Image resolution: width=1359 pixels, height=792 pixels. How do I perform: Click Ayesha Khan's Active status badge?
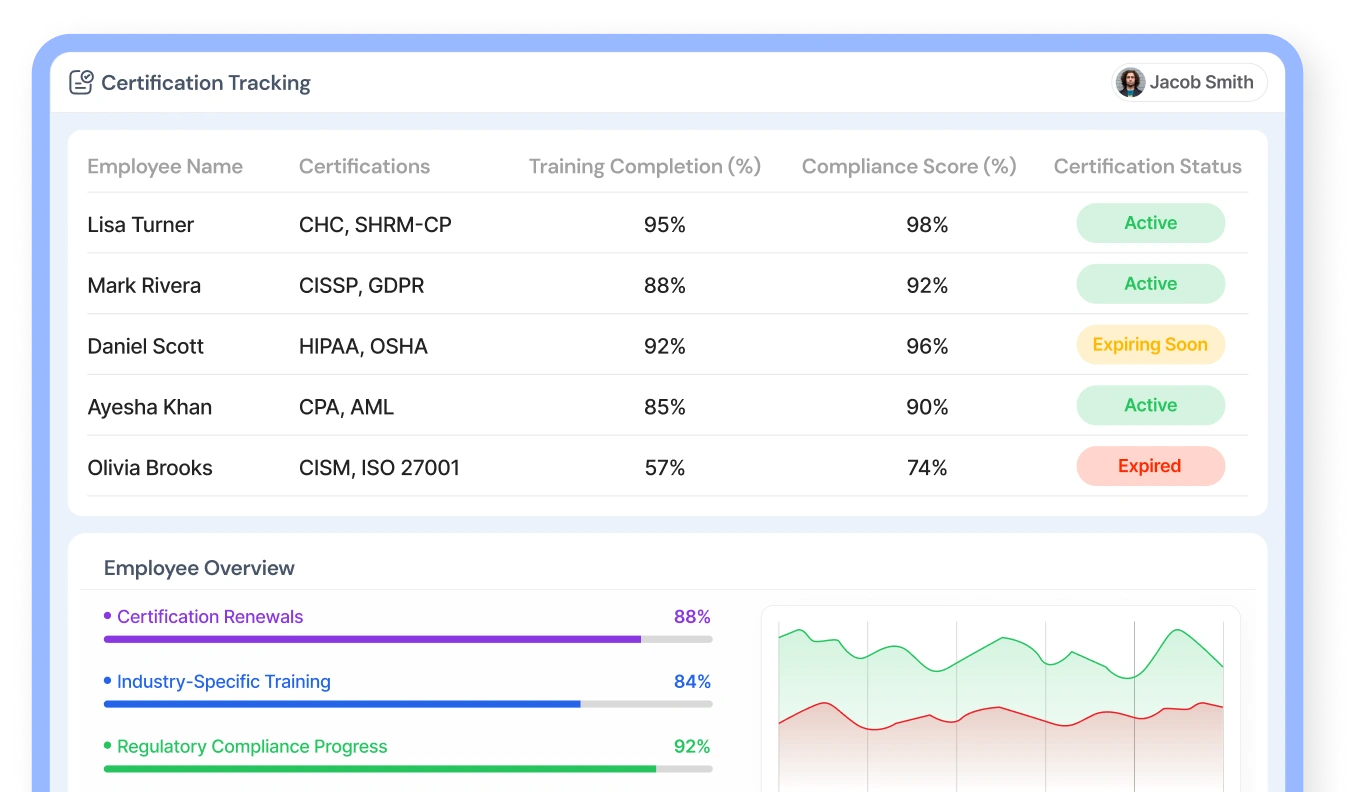click(x=1151, y=405)
